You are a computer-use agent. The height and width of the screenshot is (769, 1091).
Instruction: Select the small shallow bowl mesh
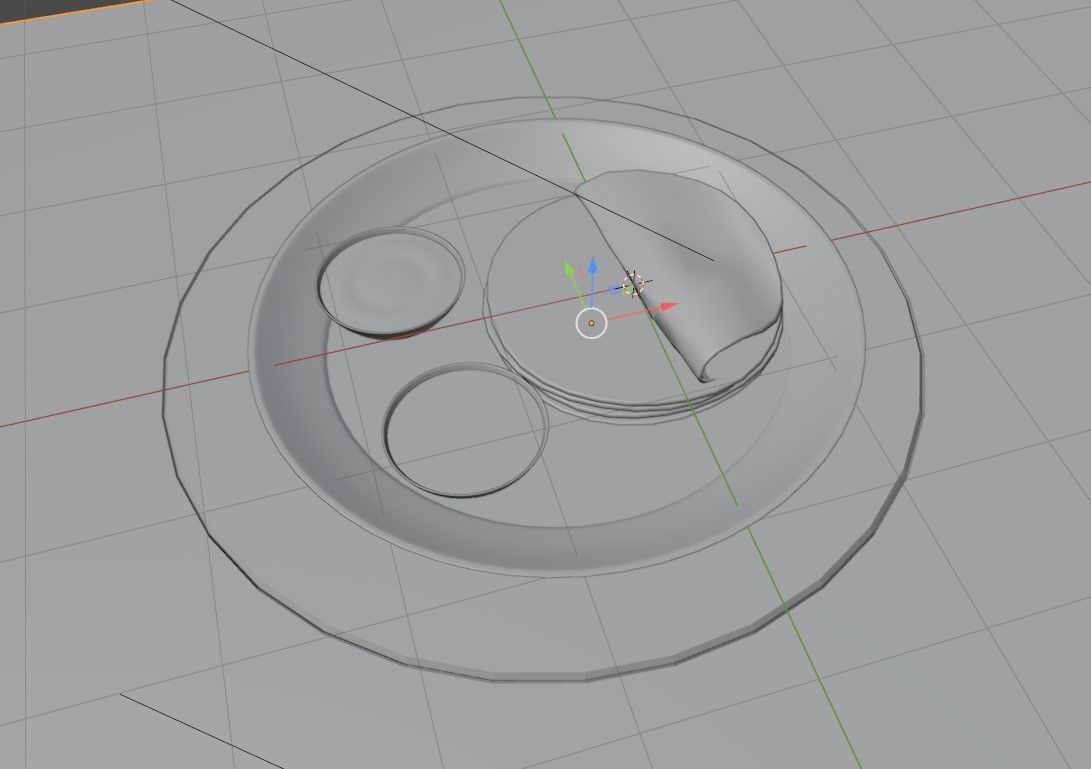click(x=390, y=282)
